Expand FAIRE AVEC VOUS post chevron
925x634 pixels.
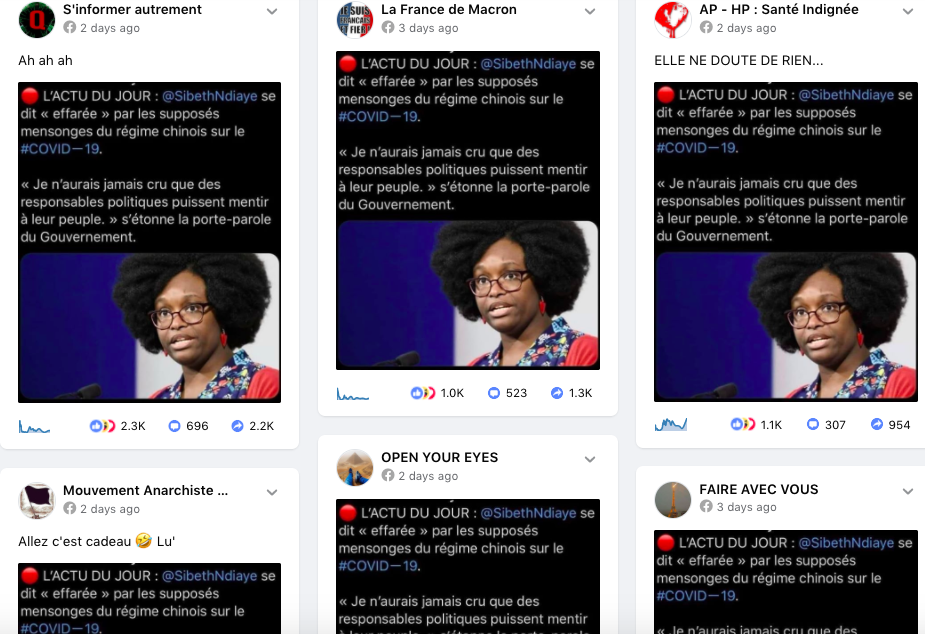click(x=908, y=491)
